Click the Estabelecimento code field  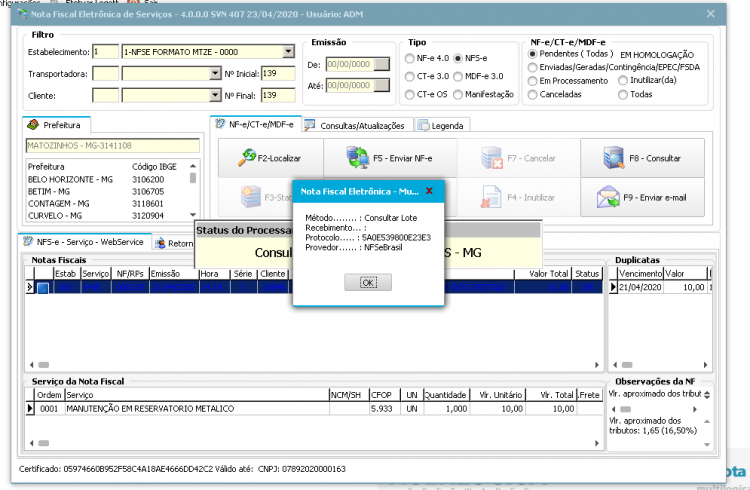(105, 52)
